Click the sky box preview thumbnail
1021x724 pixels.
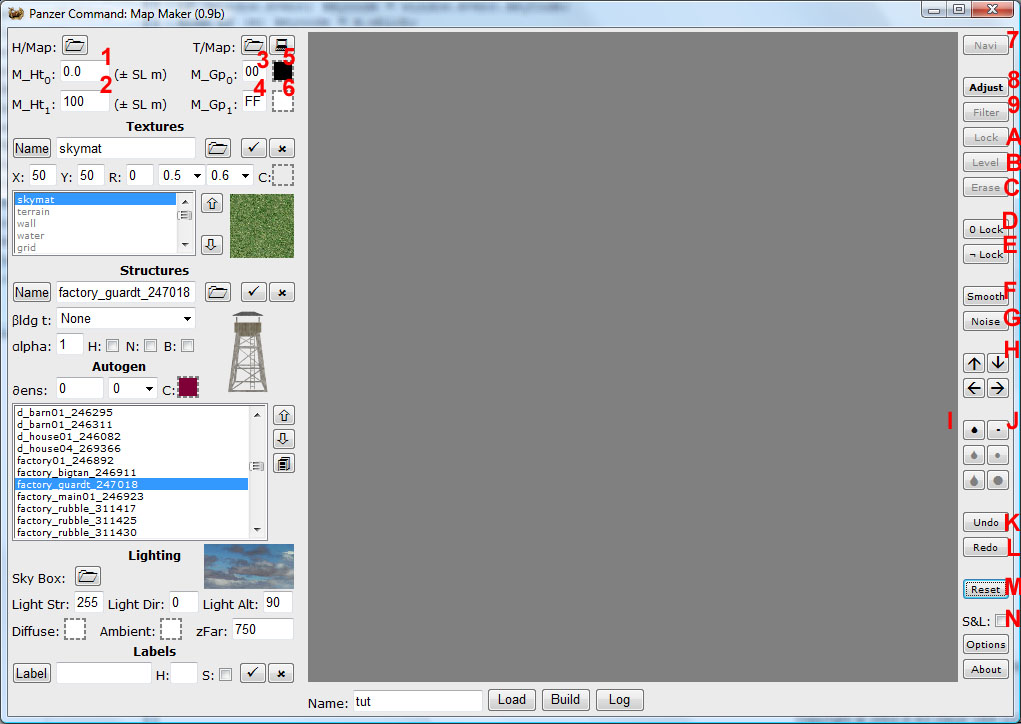pos(249,566)
